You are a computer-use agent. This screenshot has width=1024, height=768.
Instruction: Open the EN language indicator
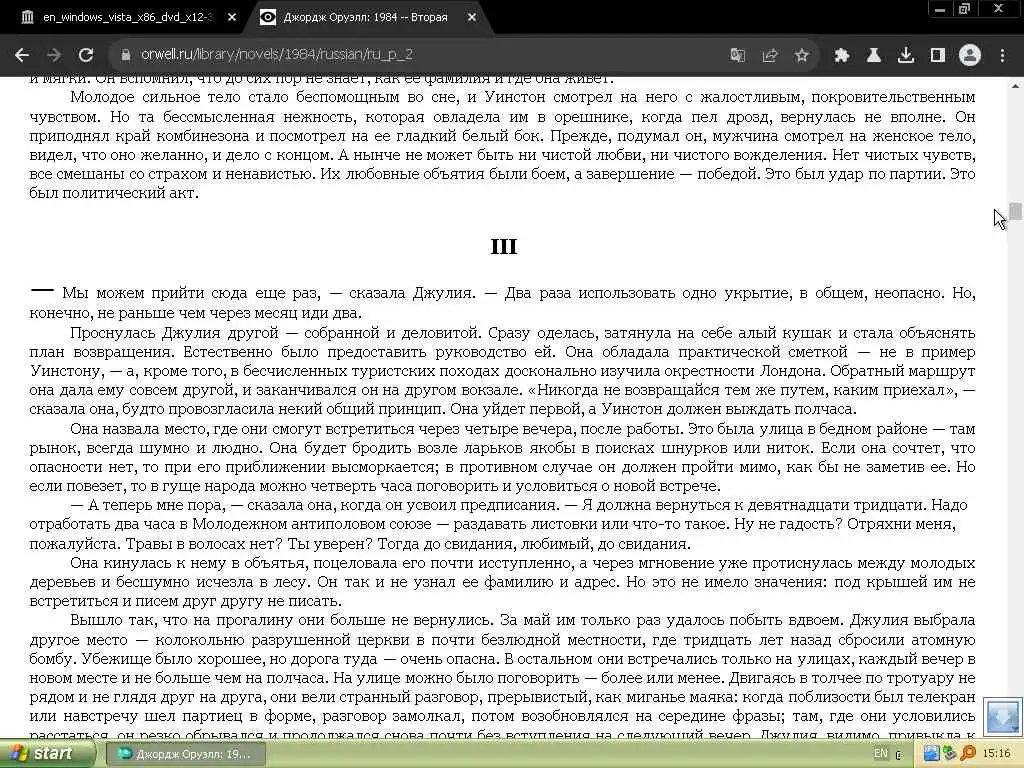click(881, 754)
